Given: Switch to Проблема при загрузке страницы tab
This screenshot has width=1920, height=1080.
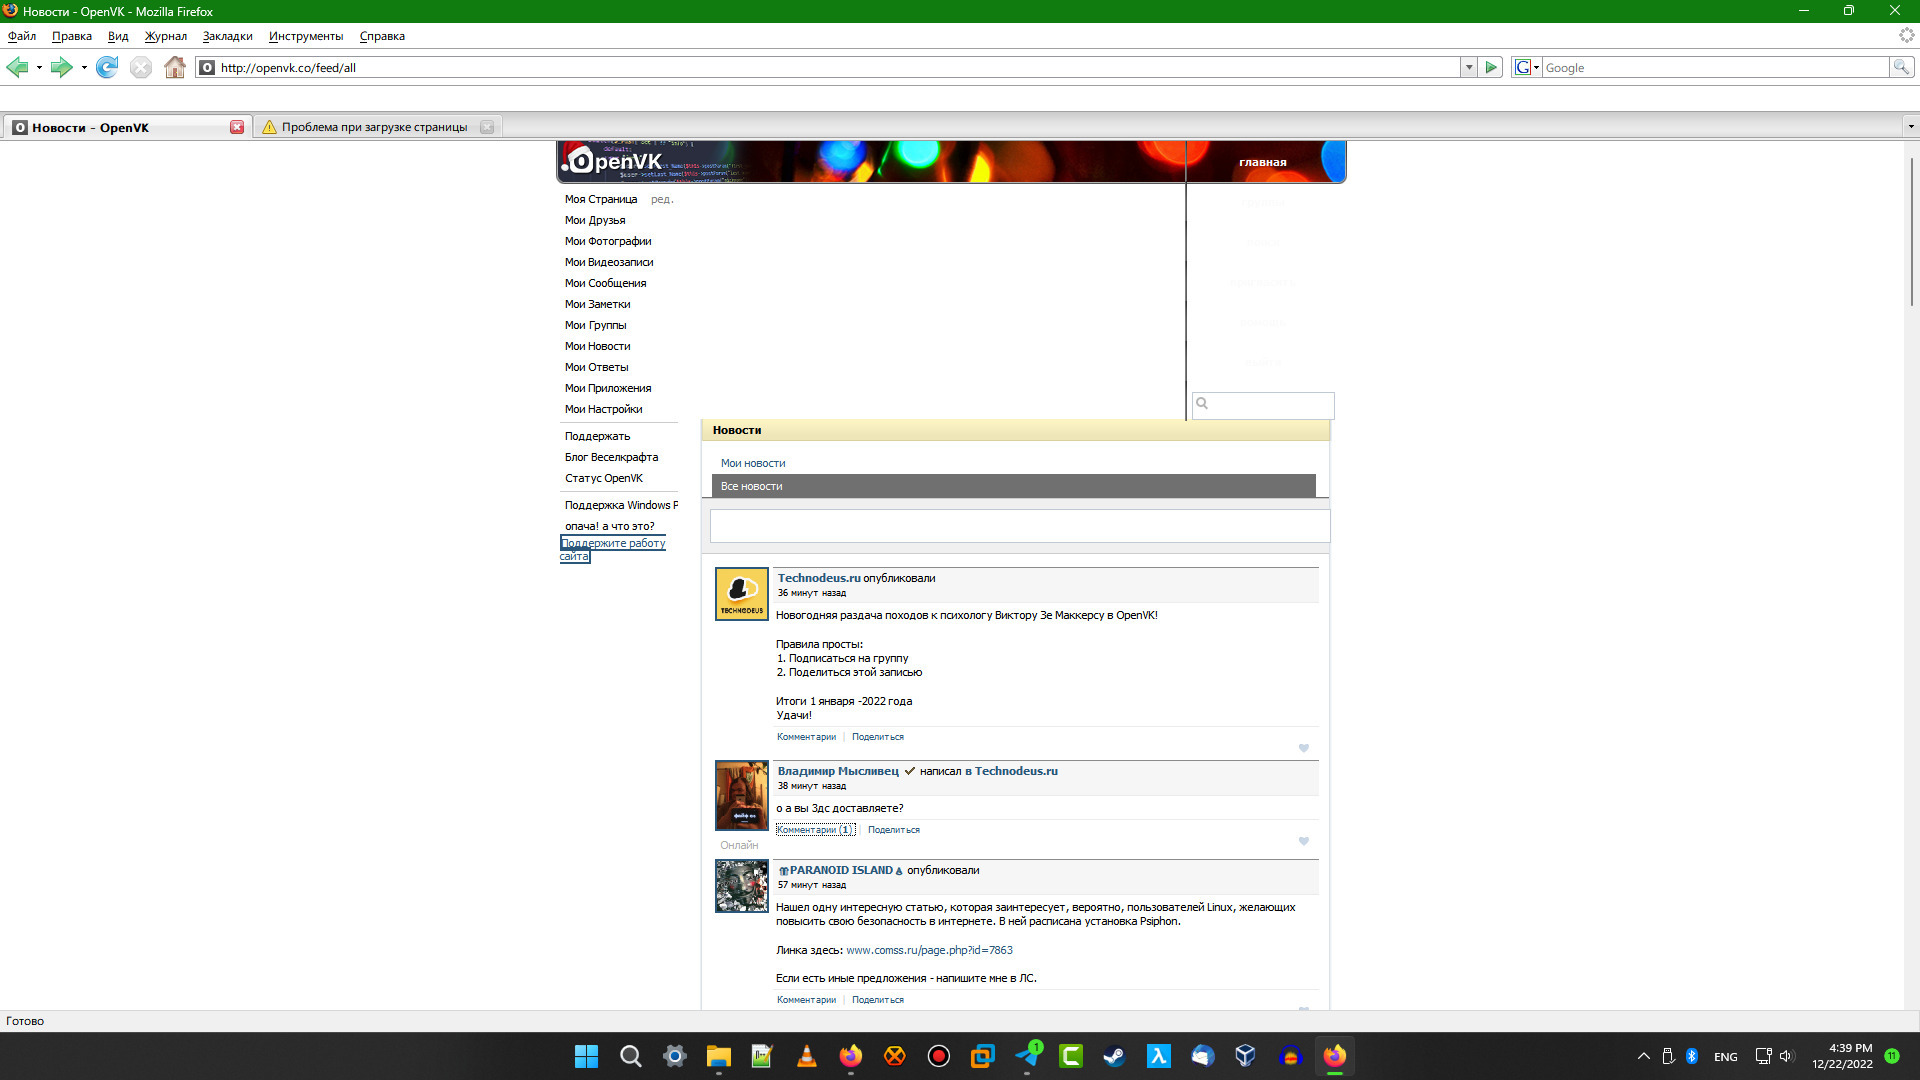Looking at the screenshot, I should pyautogui.click(x=374, y=127).
